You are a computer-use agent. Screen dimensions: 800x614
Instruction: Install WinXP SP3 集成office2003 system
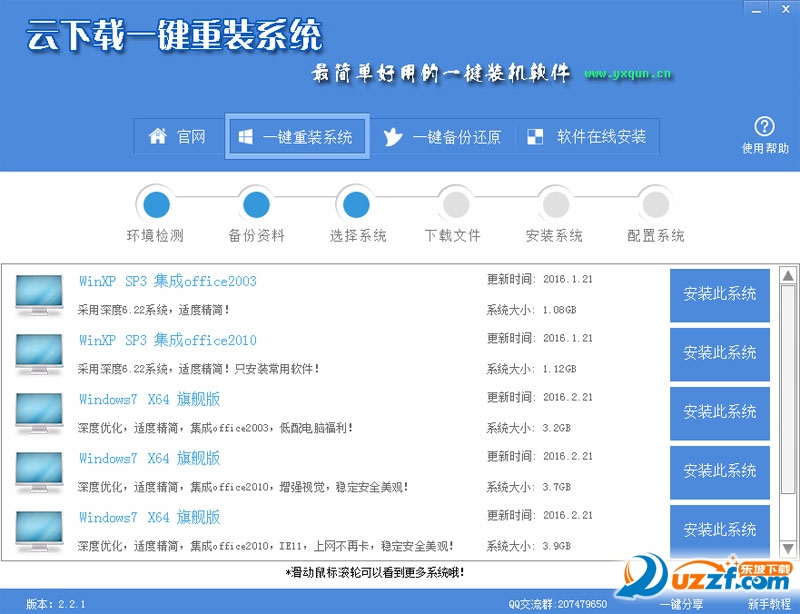click(719, 295)
